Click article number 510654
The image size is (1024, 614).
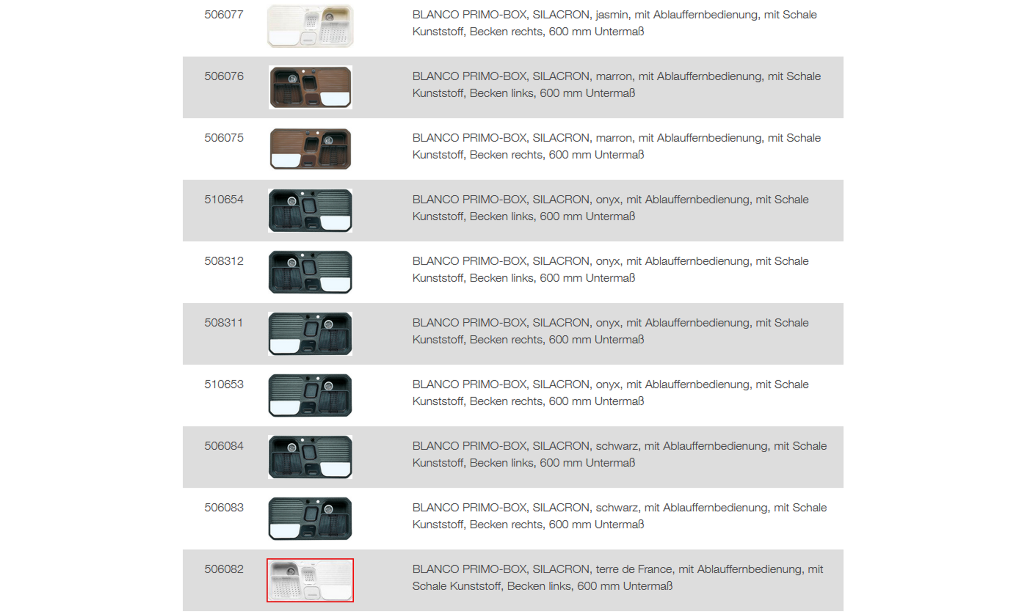tap(224, 199)
